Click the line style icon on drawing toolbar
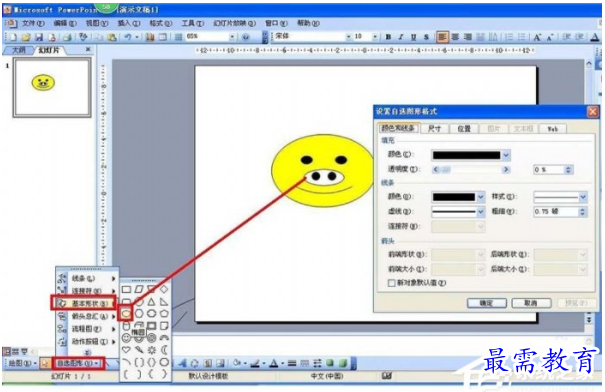 292,363
